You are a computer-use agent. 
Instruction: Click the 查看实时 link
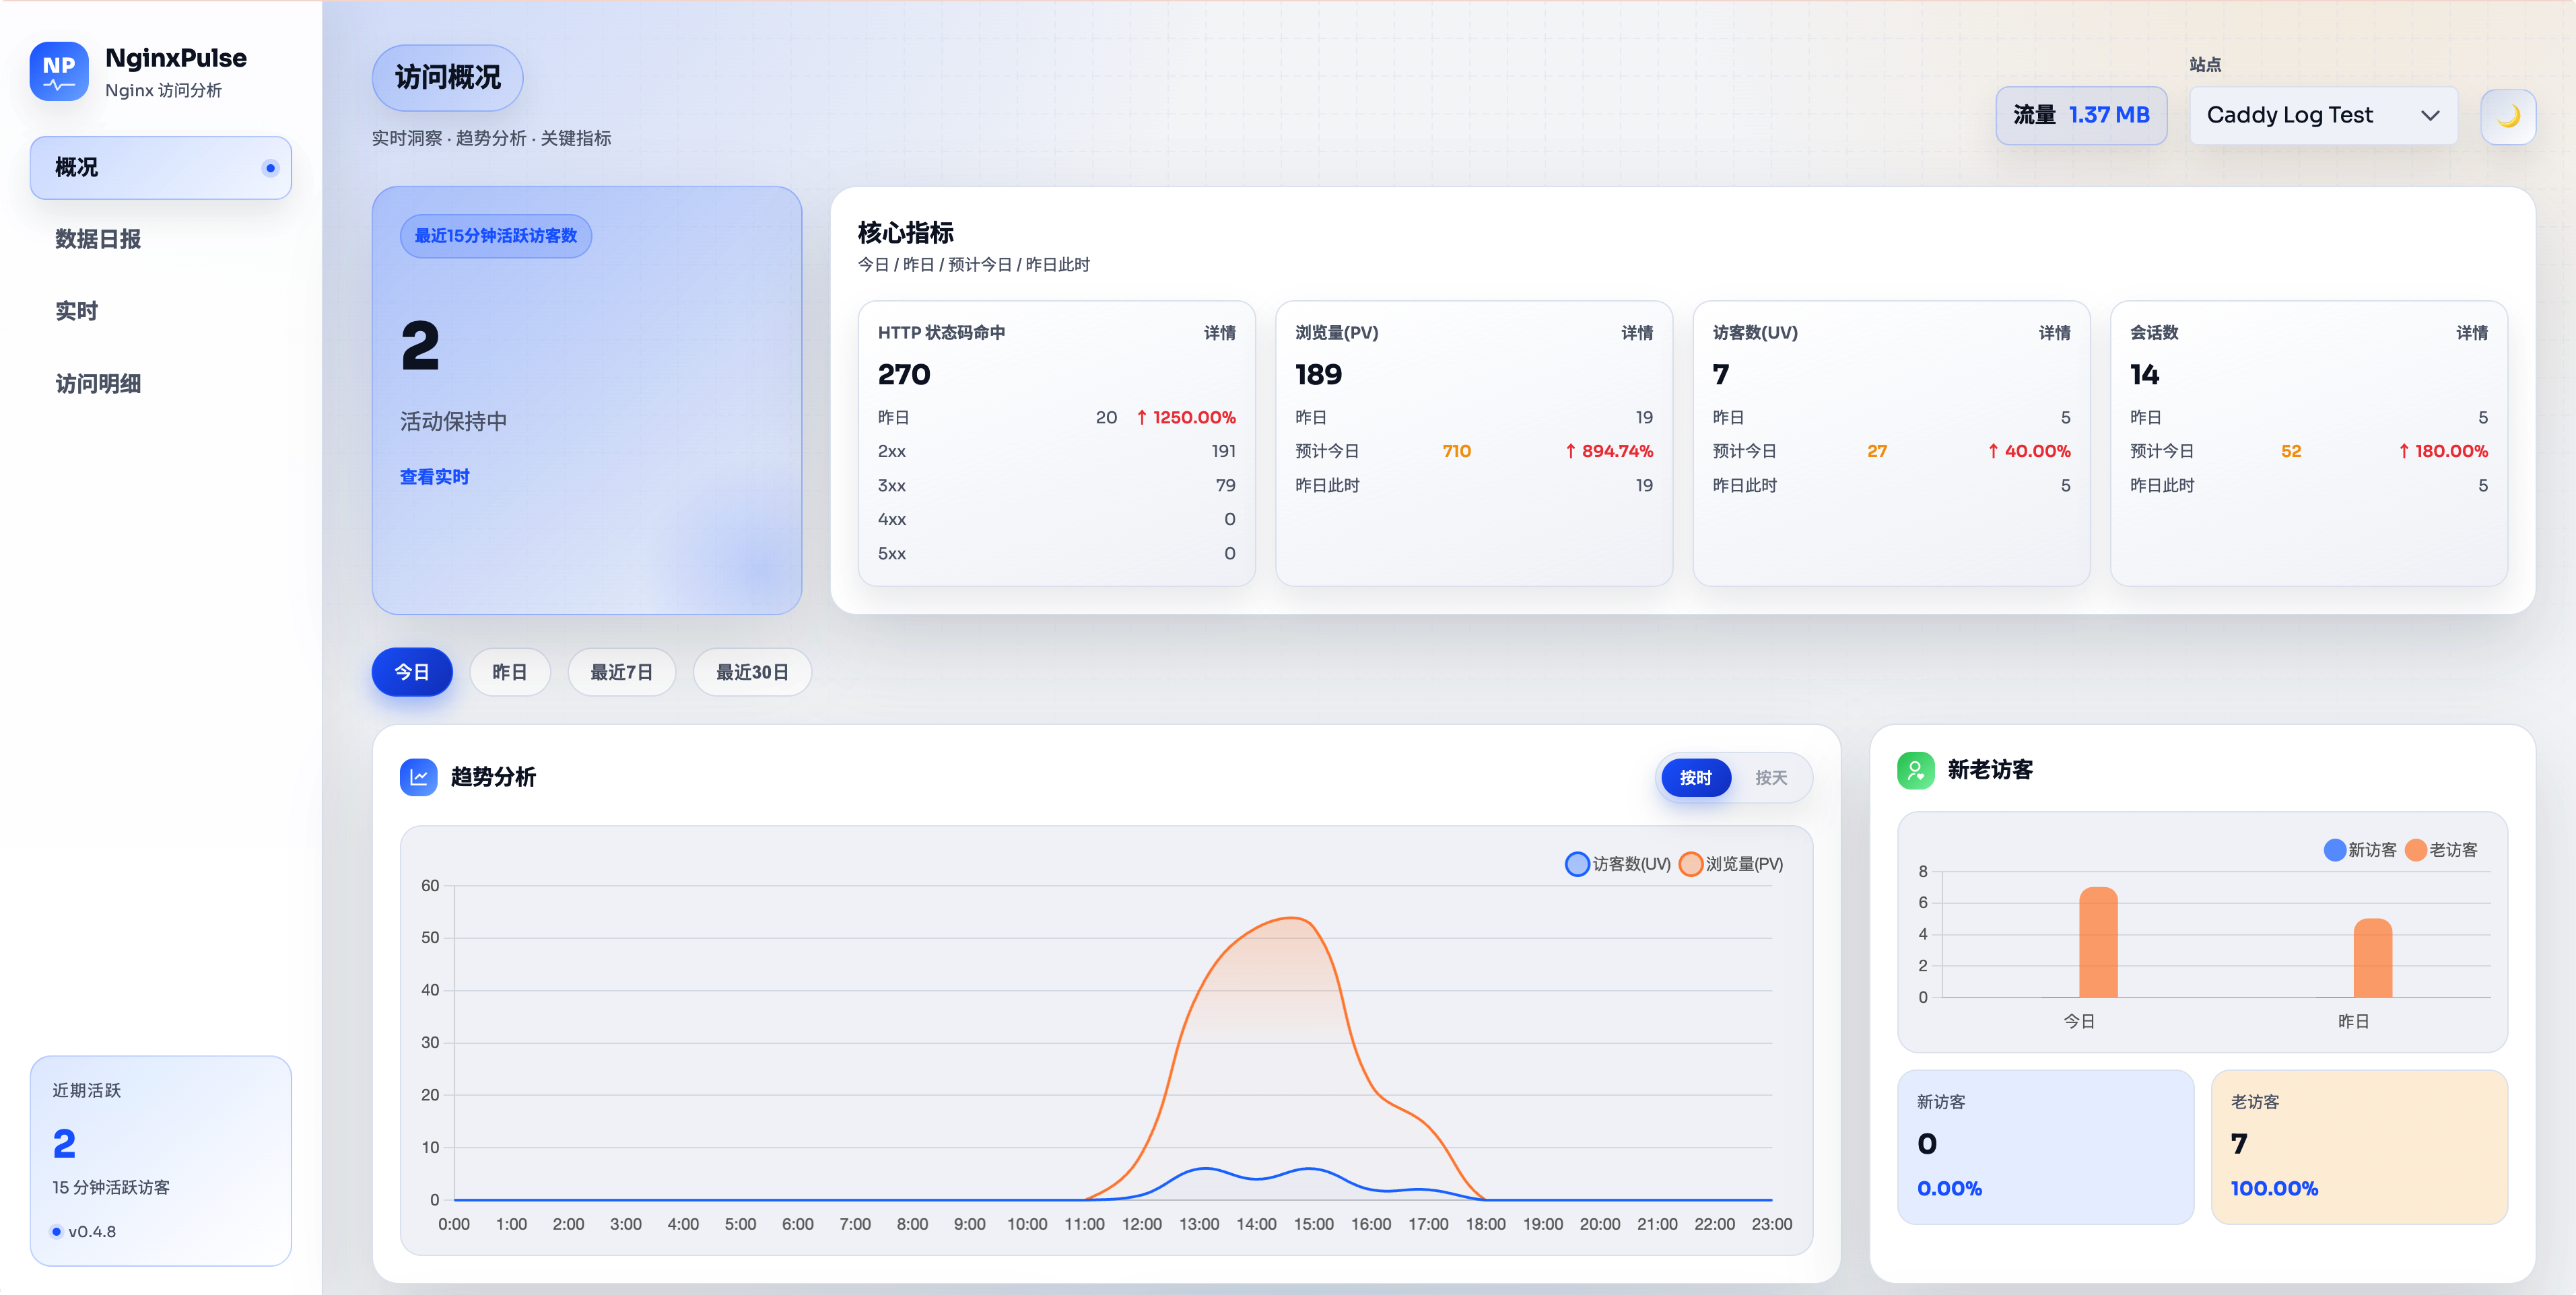(434, 477)
